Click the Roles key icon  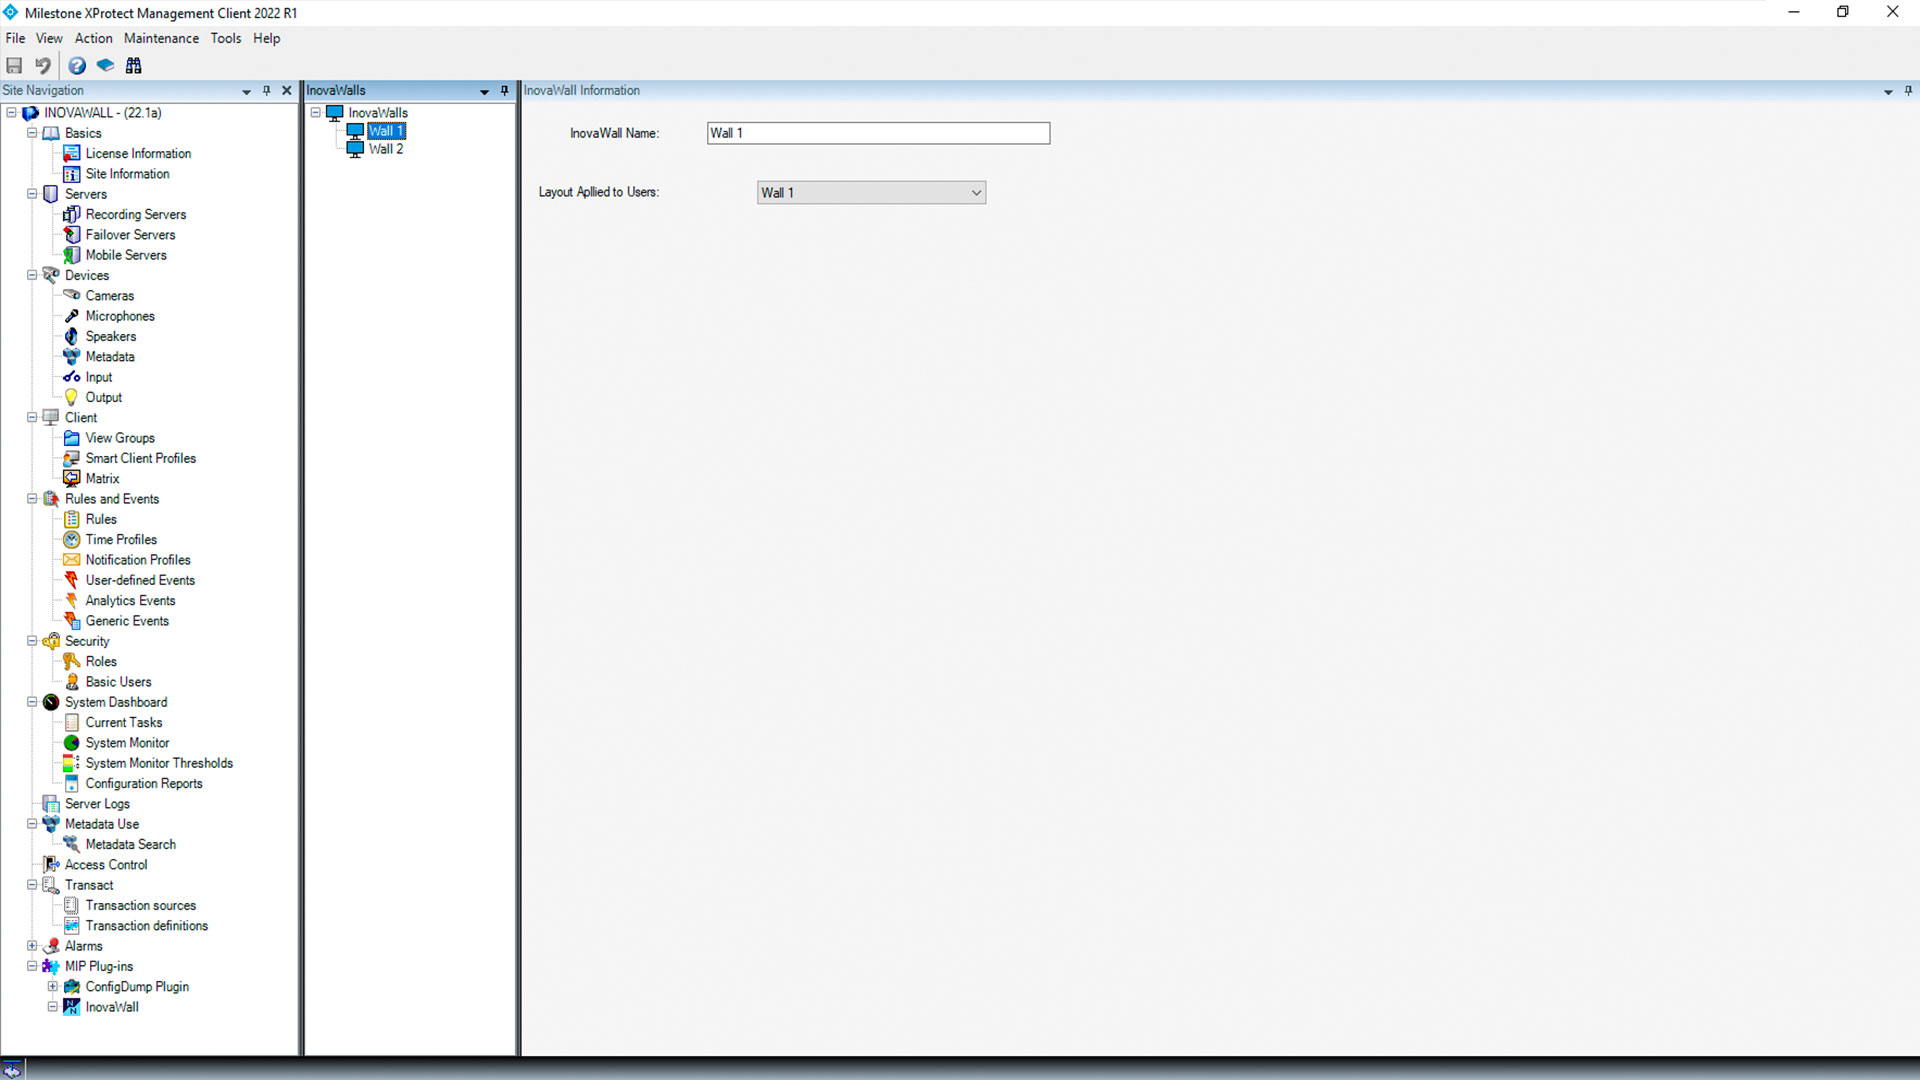(72, 662)
